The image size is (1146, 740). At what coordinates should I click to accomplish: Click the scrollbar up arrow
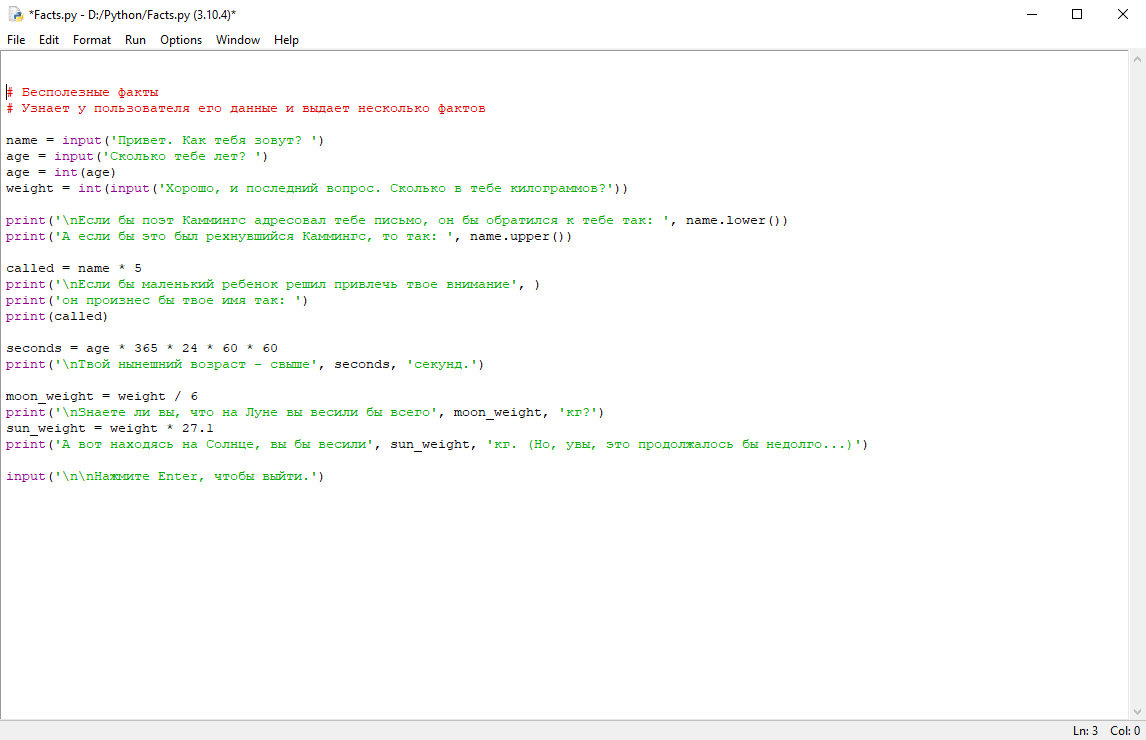1137,58
